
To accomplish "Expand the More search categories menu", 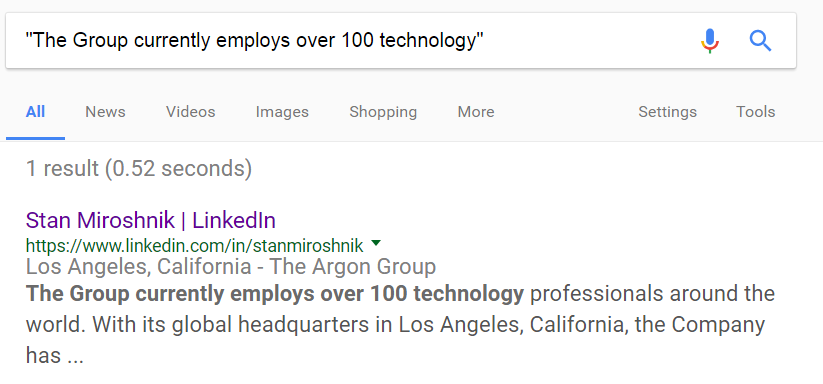I will point(476,112).
